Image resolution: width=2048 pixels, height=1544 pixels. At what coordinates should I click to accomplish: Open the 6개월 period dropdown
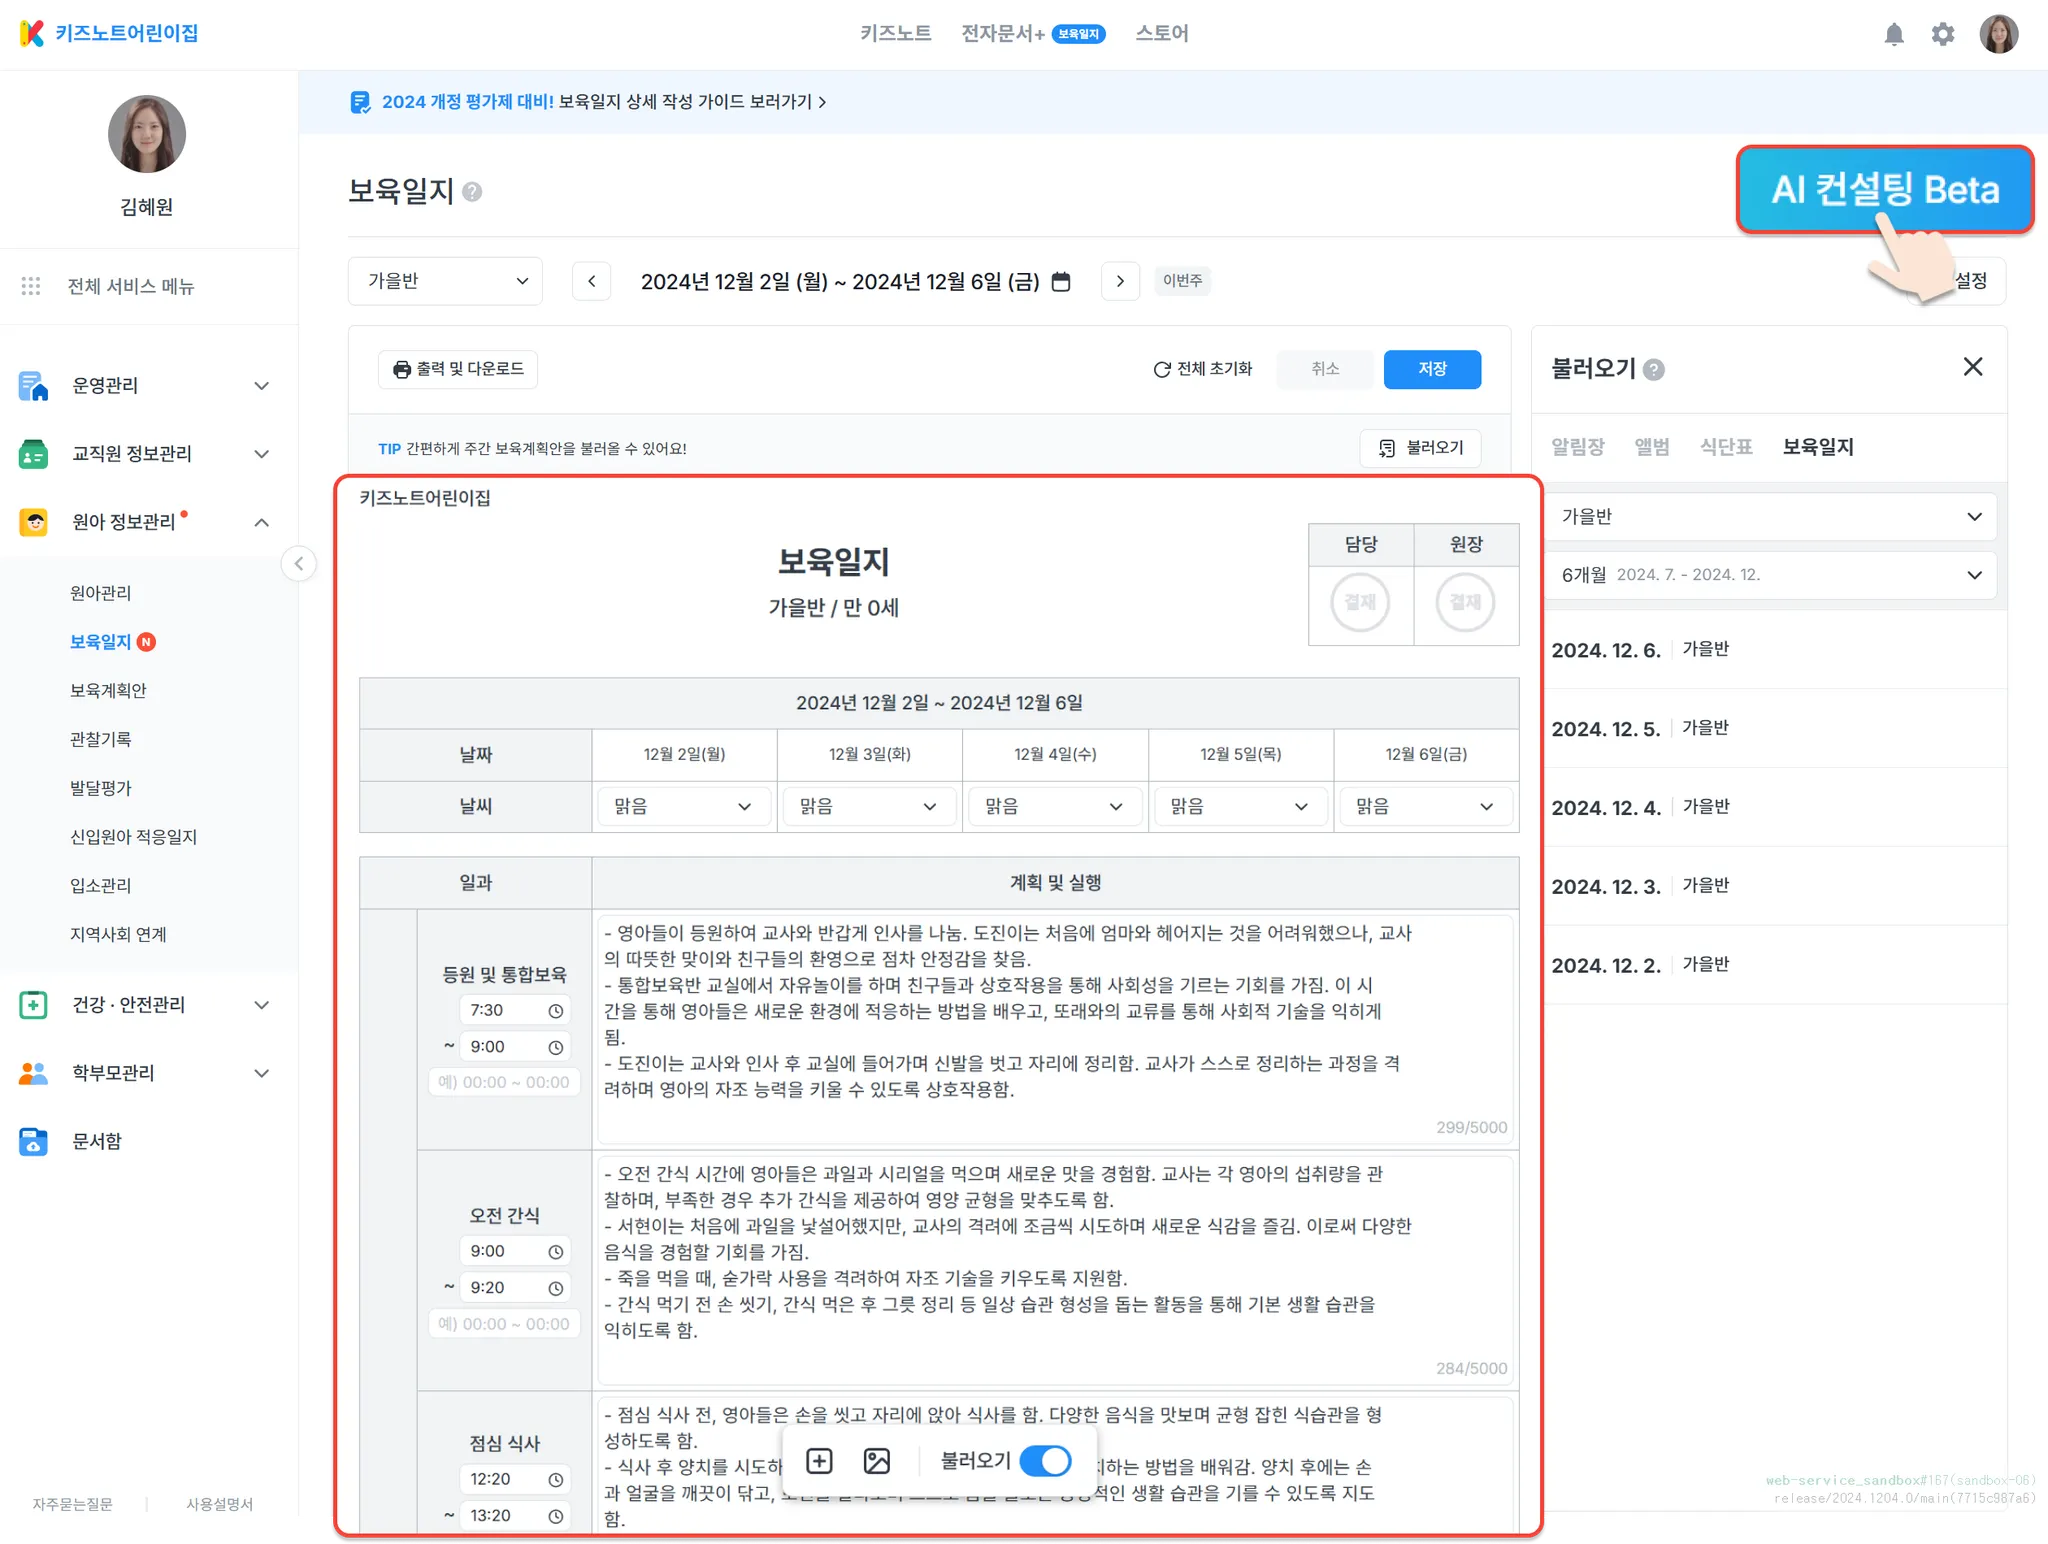click(x=1770, y=575)
